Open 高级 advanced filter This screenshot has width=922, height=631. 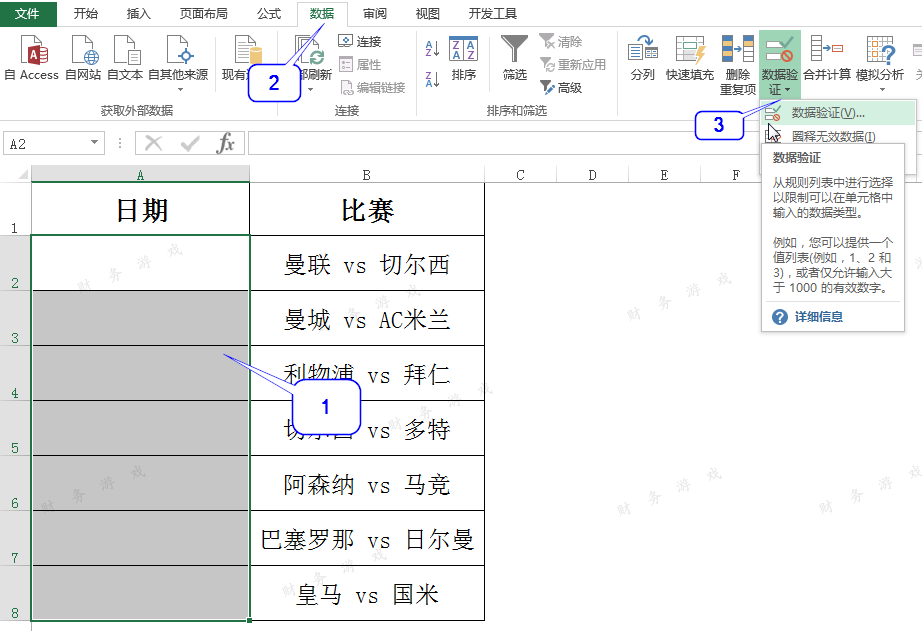(x=561, y=88)
